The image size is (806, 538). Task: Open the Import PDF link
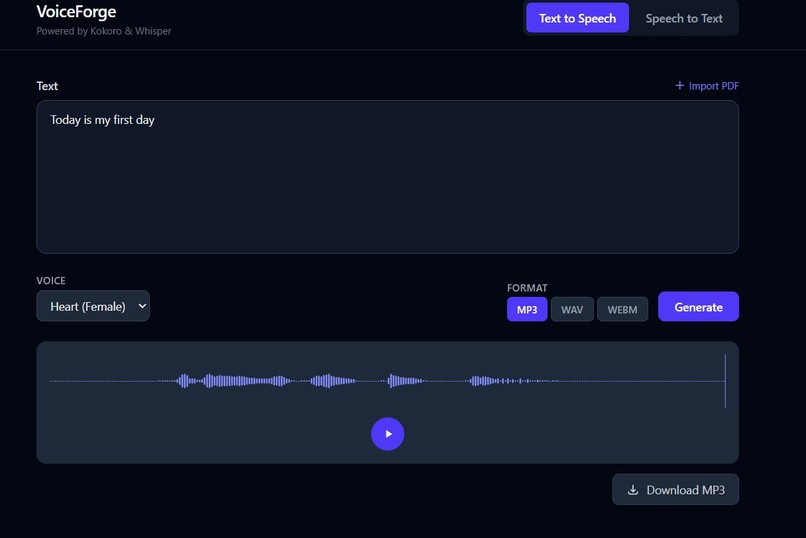pyautogui.click(x=707, y=86)
